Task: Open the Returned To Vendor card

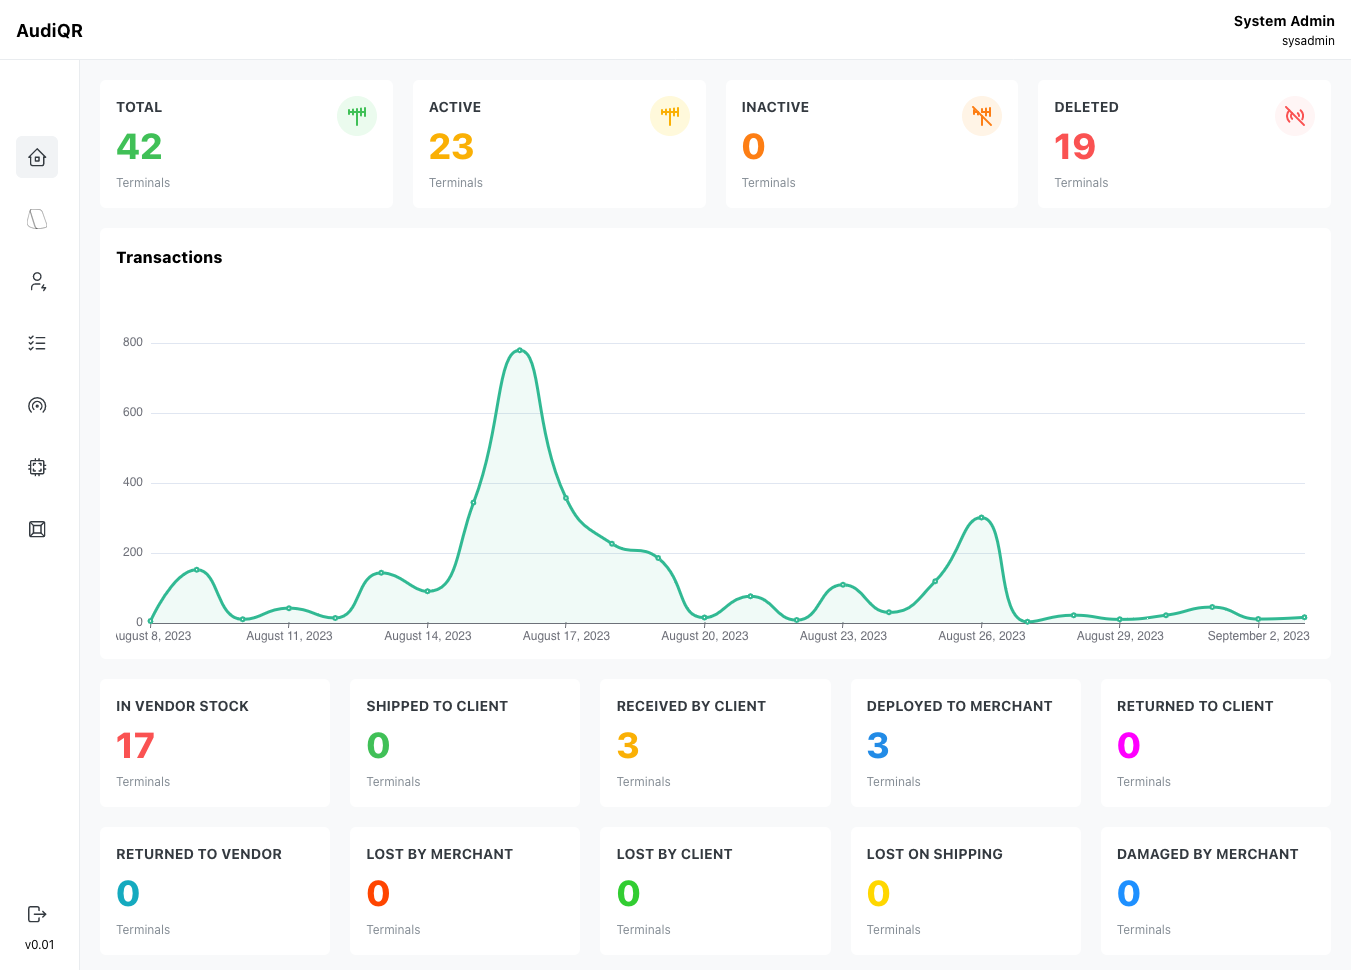Action: tap(215, 891)
